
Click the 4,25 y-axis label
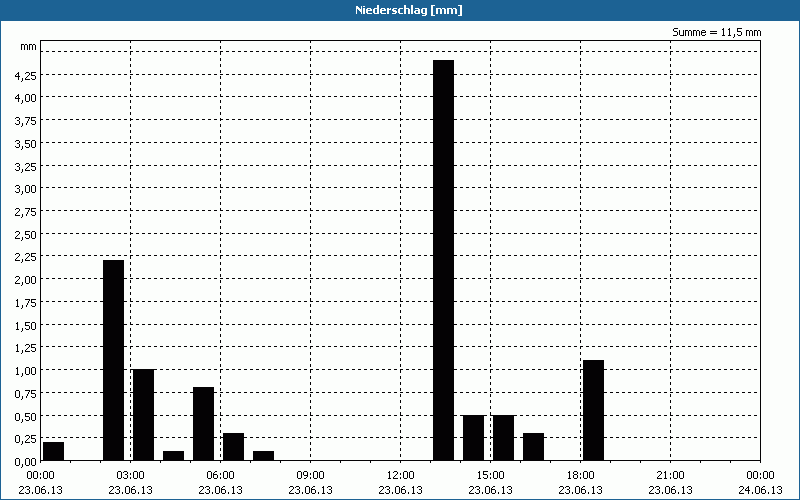[x=26, y=76]
